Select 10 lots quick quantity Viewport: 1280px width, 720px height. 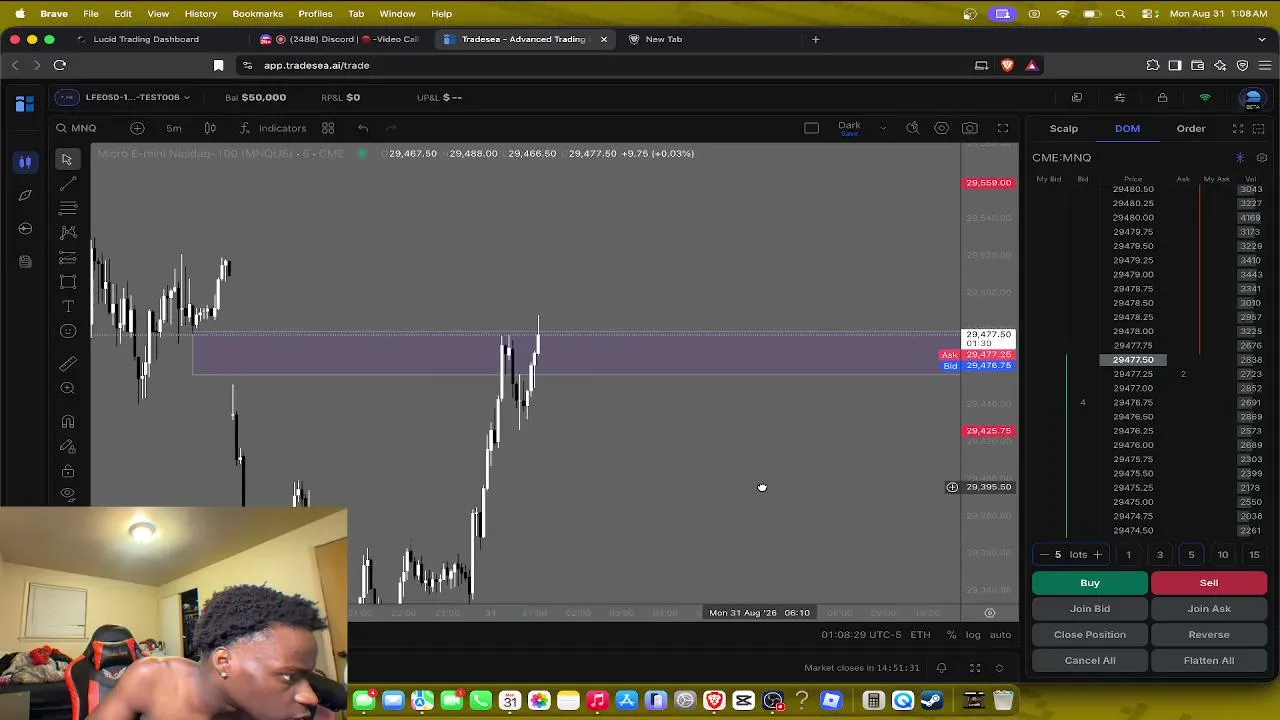[x=1223, y=555]
